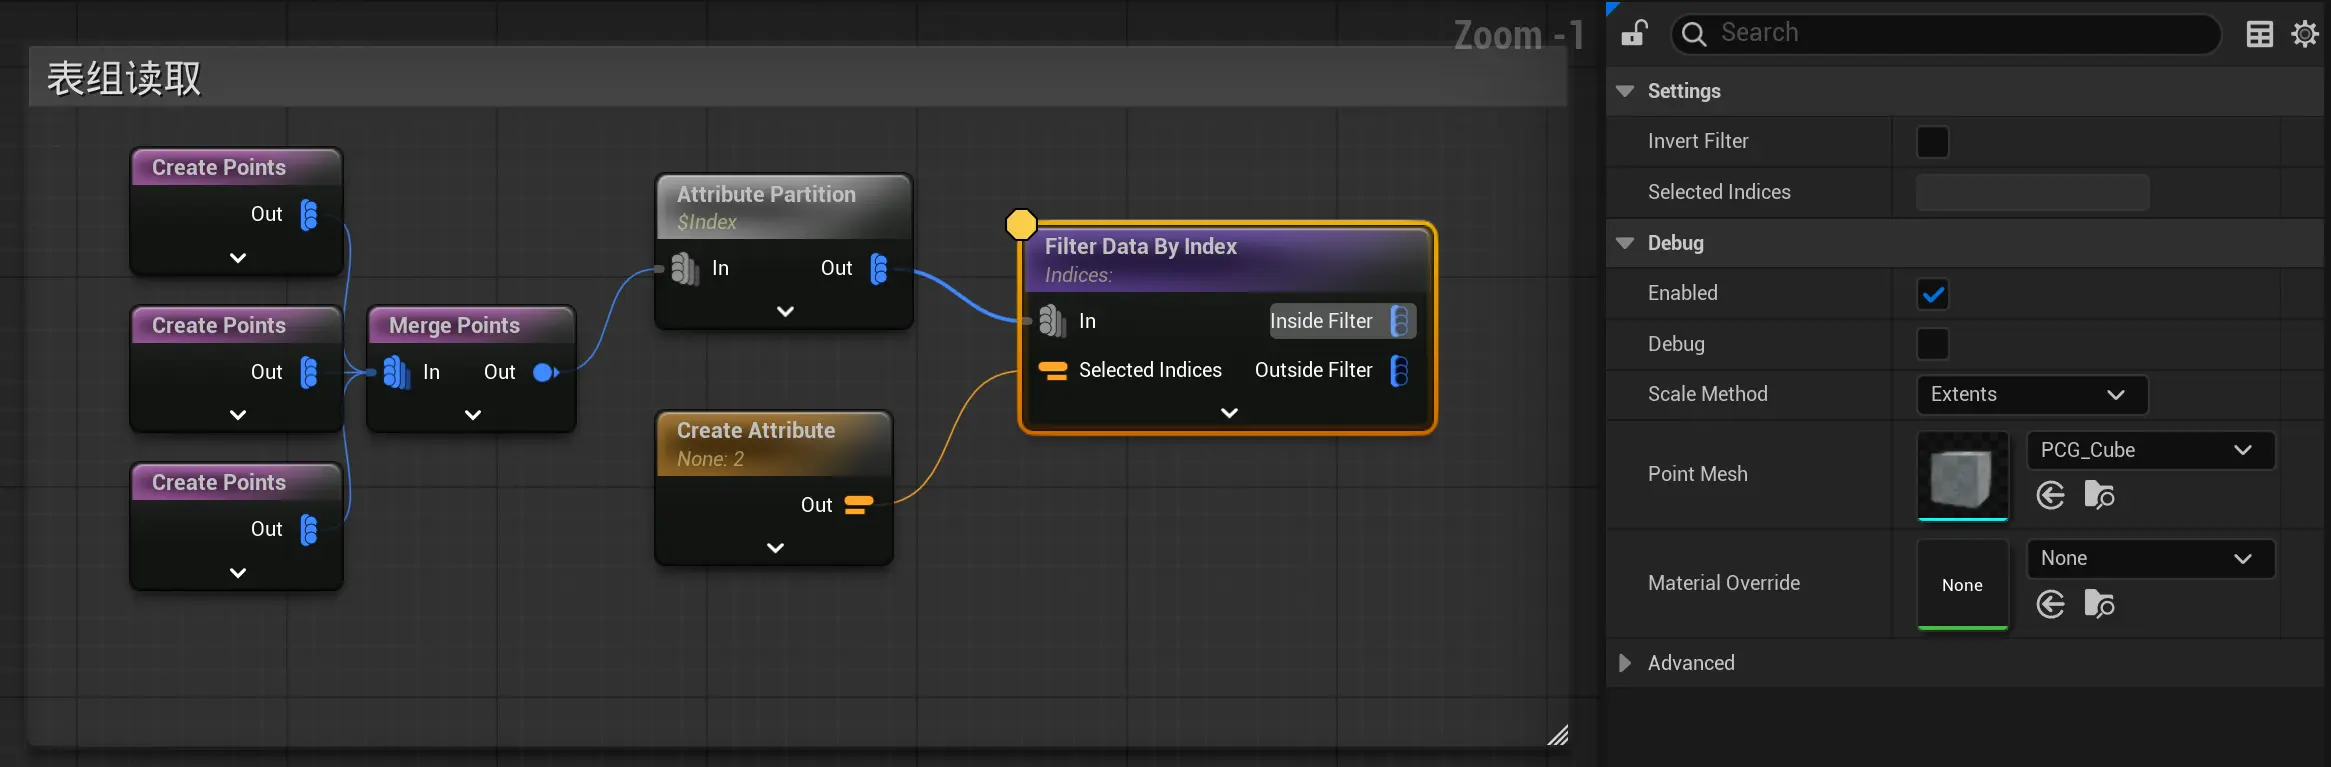Enable the Invert Filter checkbox

point(1932,142)
